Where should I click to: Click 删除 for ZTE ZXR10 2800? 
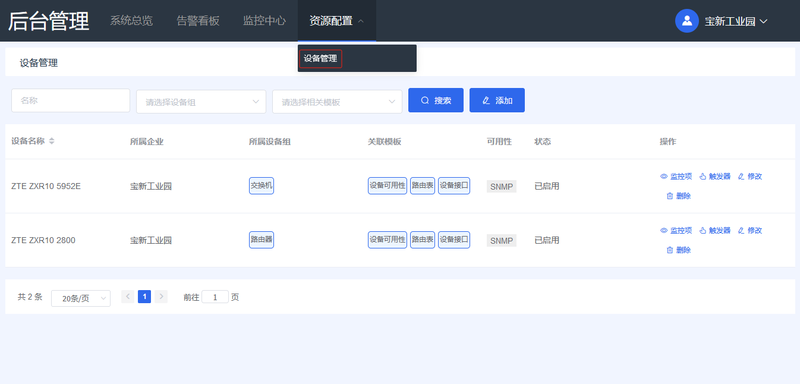(x=679, y=250)
